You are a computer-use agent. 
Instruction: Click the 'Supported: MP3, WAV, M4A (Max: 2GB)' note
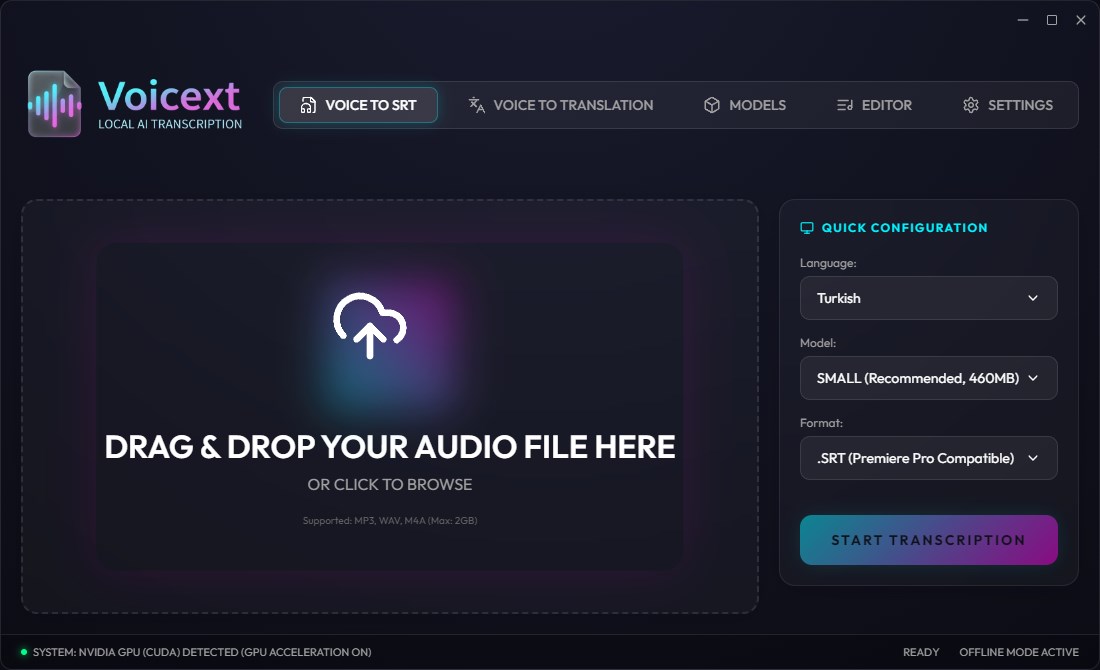coord(390,521)
